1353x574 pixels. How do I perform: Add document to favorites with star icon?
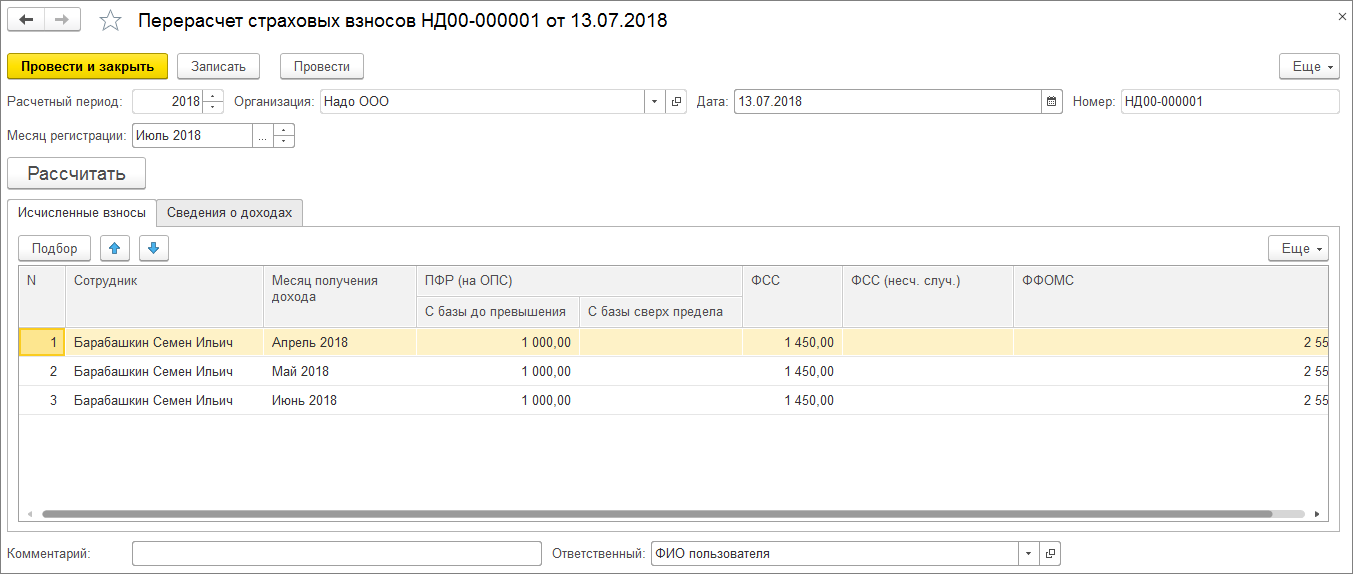tap(111, 21)
